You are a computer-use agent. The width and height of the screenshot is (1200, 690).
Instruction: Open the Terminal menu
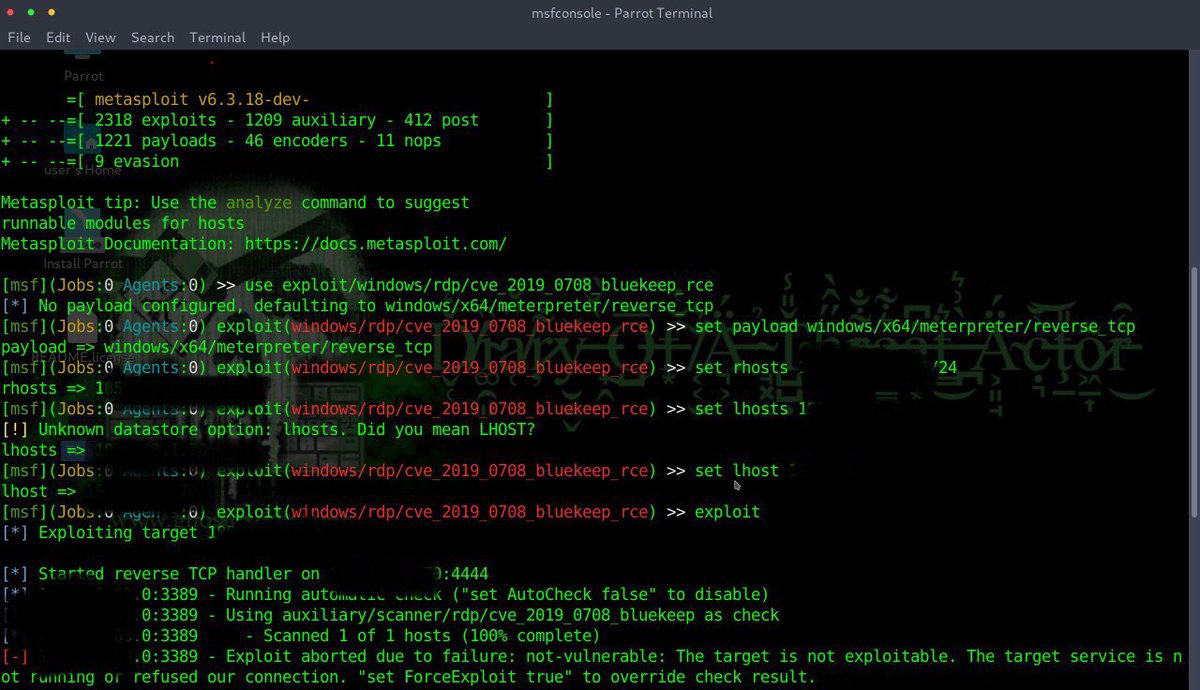coord(217,37)
